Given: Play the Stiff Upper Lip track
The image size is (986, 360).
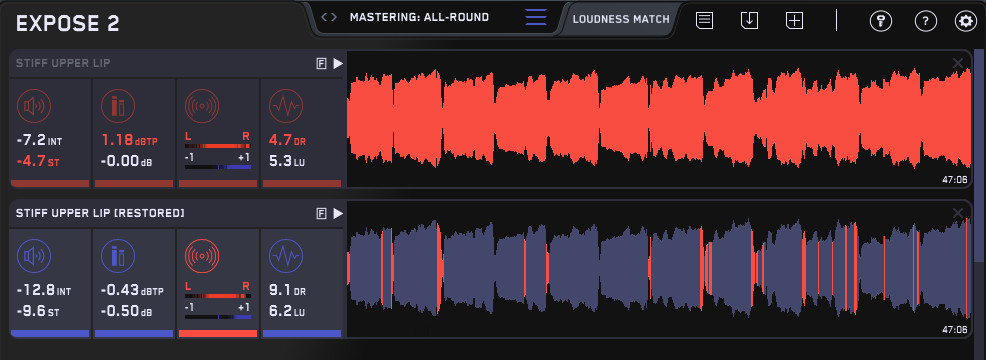Looking at the screenshot, I should point(338,64).
